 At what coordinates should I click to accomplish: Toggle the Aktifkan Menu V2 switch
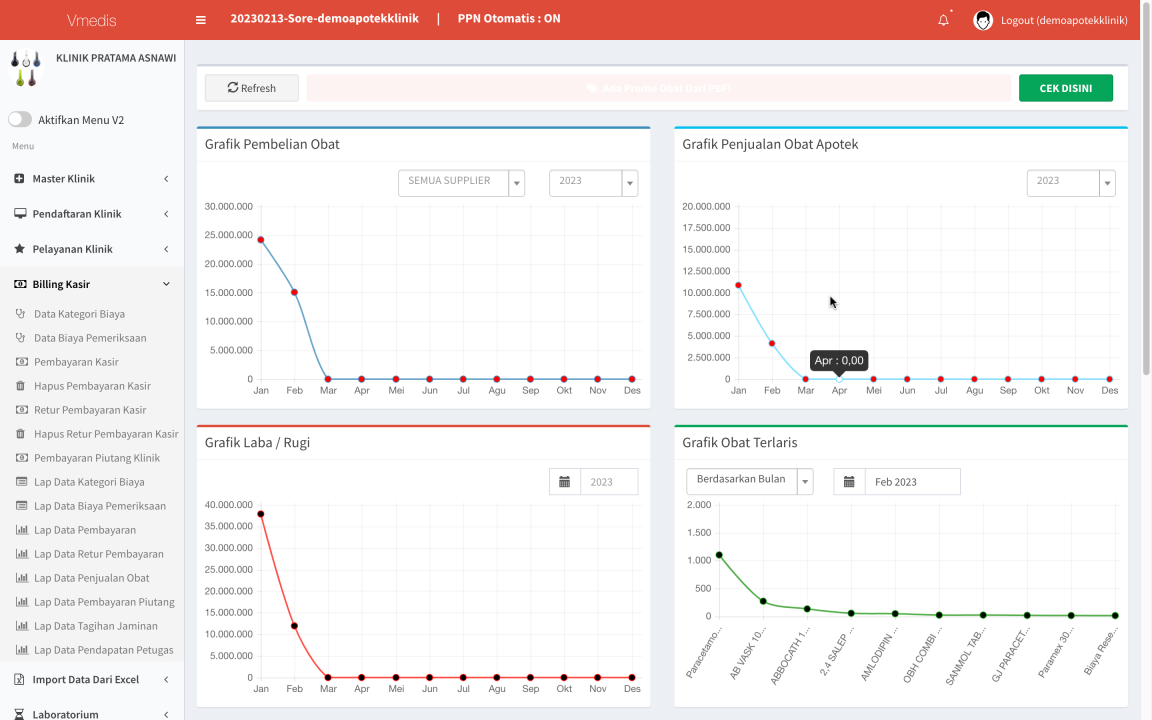(20, 119)
